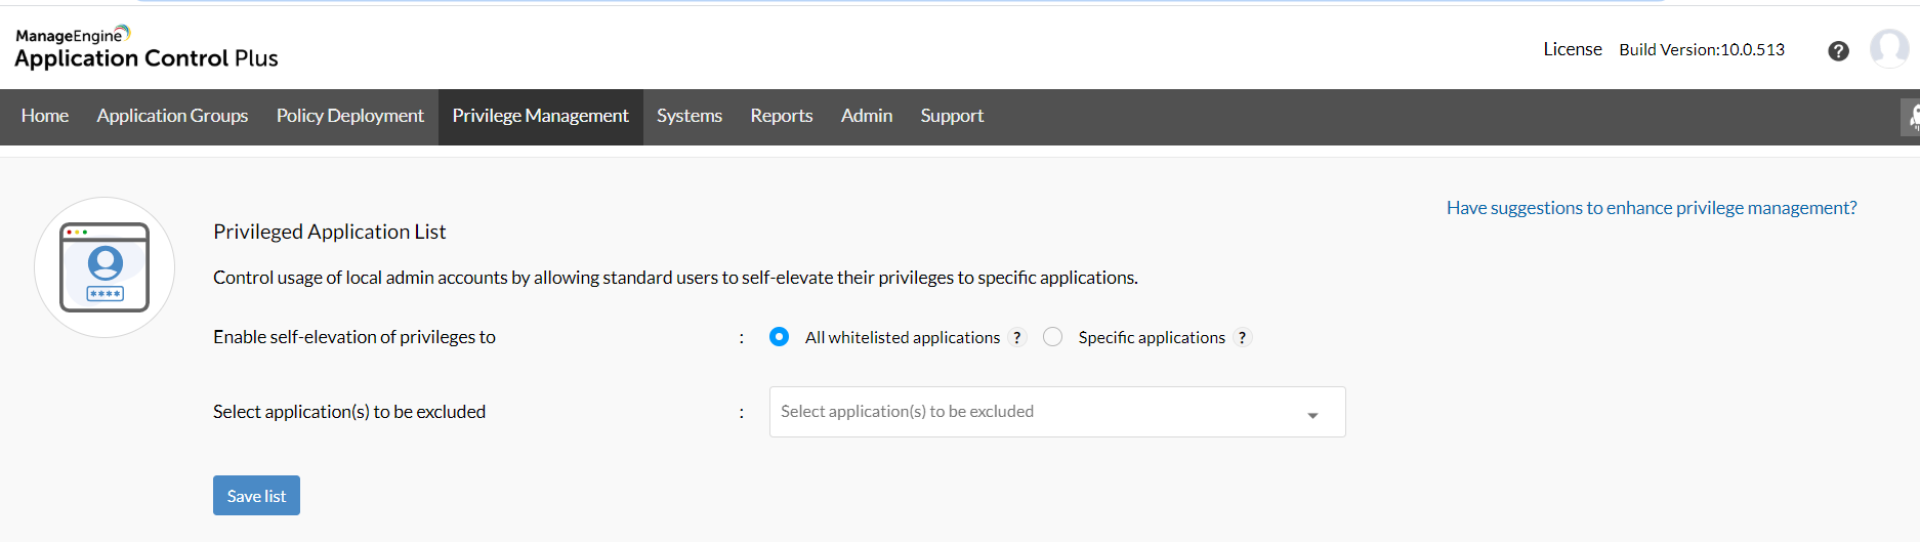
Task: Click the License link in the header
Action: coord(1572,49)
